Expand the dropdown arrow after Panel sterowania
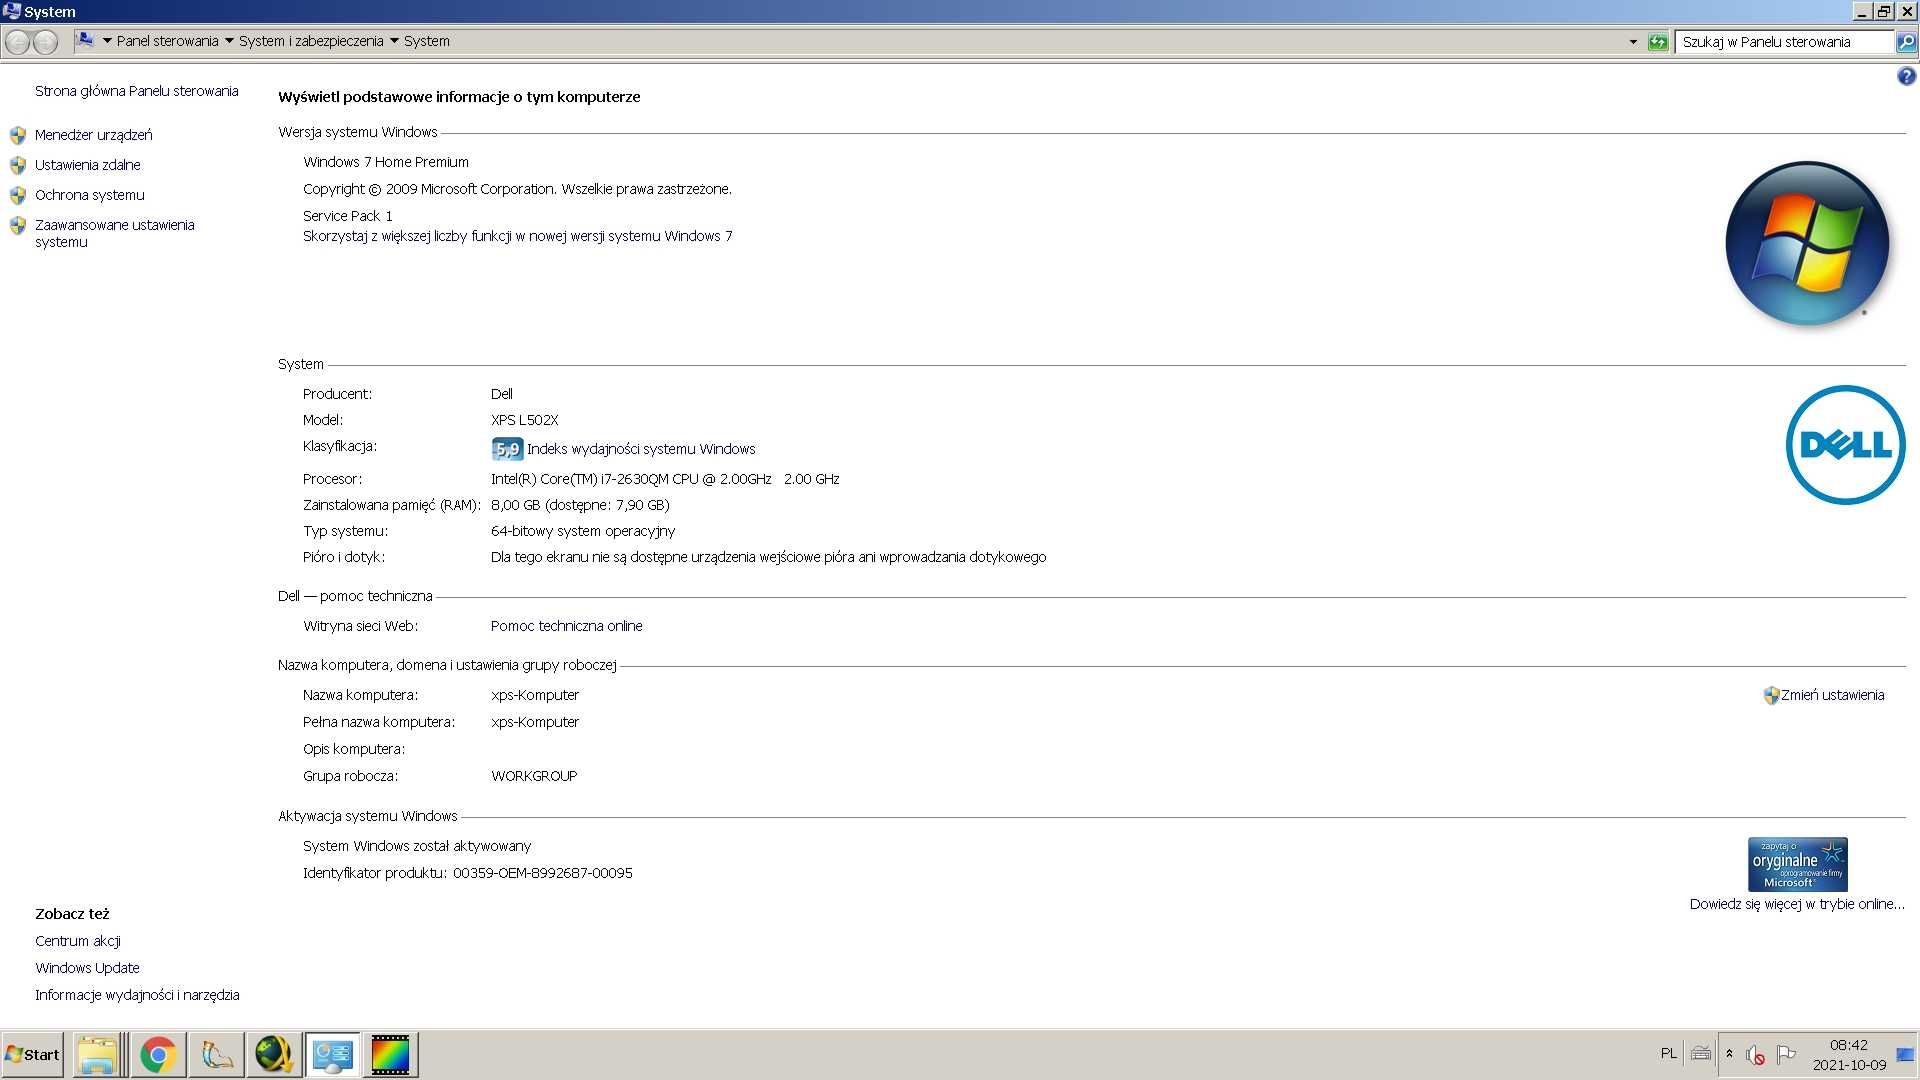This screenshot has height=1080, width=1920. coord(229,41)
